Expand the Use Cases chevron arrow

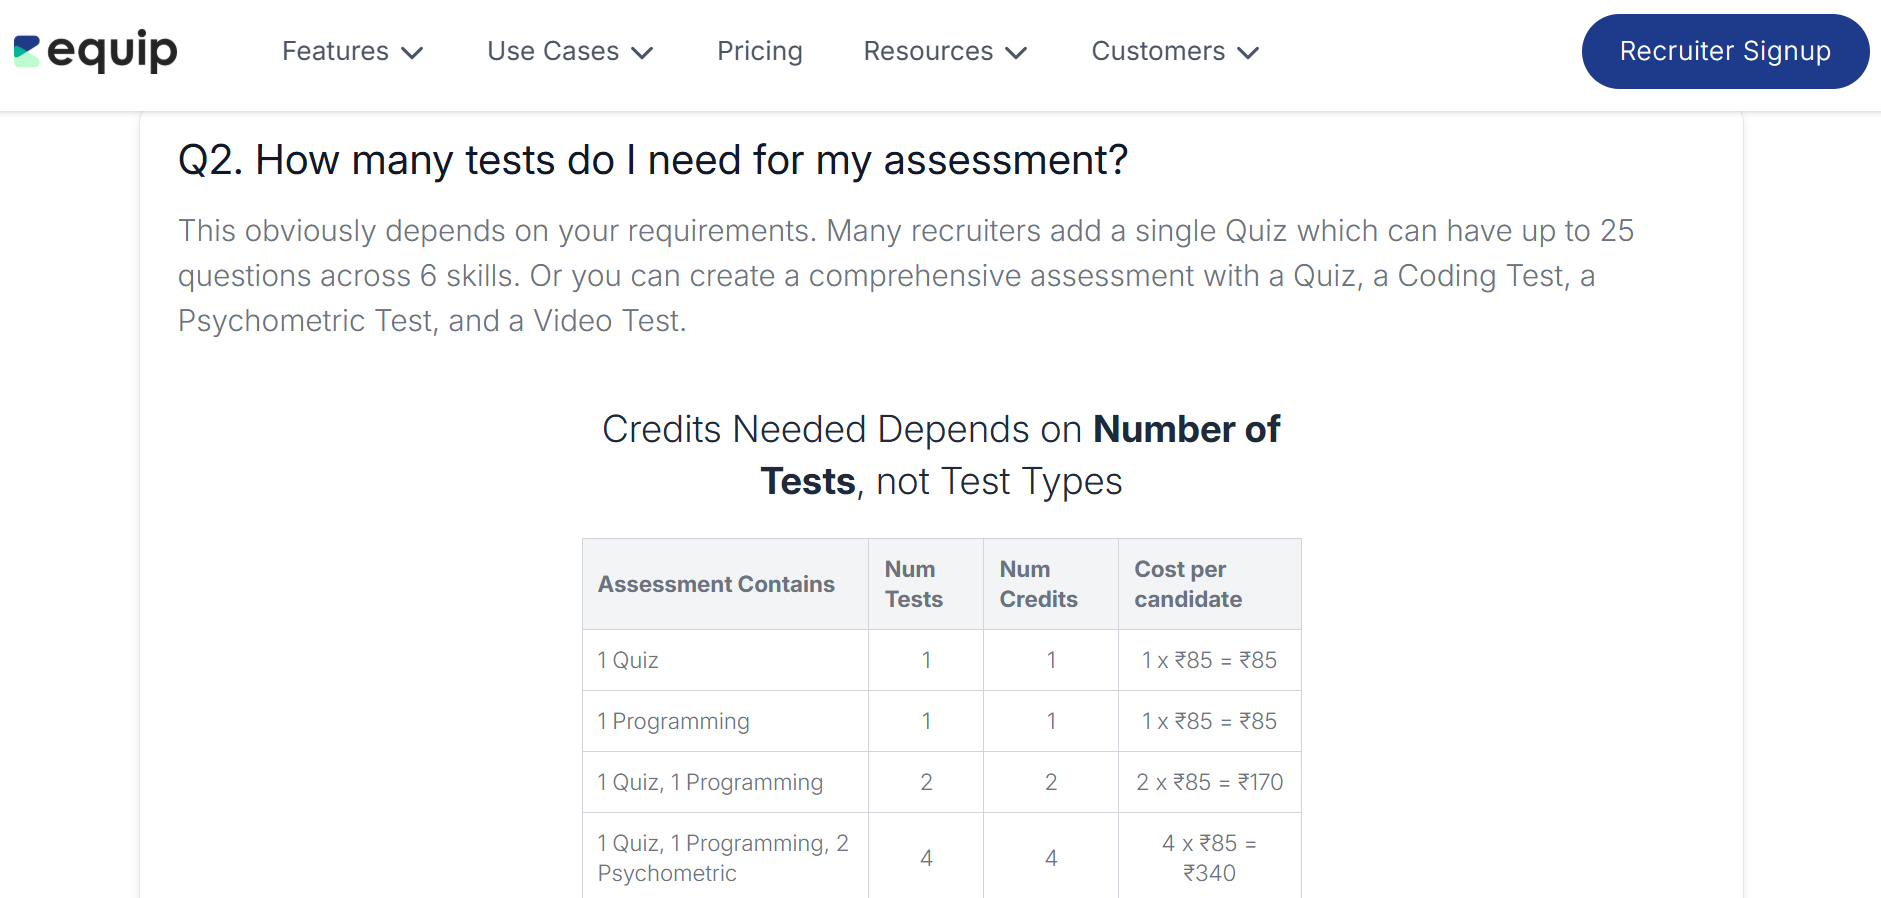click(642, 52)
